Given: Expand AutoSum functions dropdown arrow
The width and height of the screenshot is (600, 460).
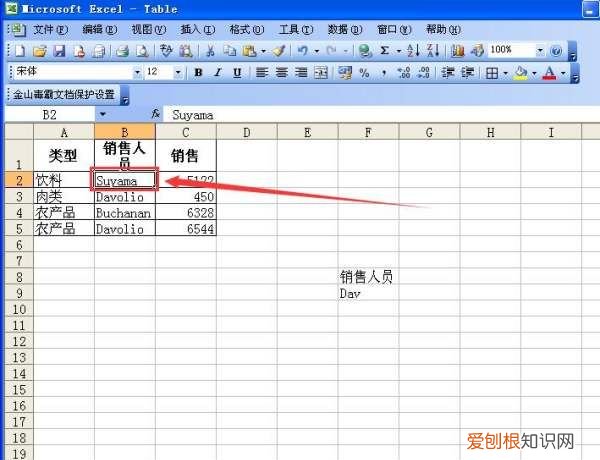Looking at the screenshot, I should 399,51.
